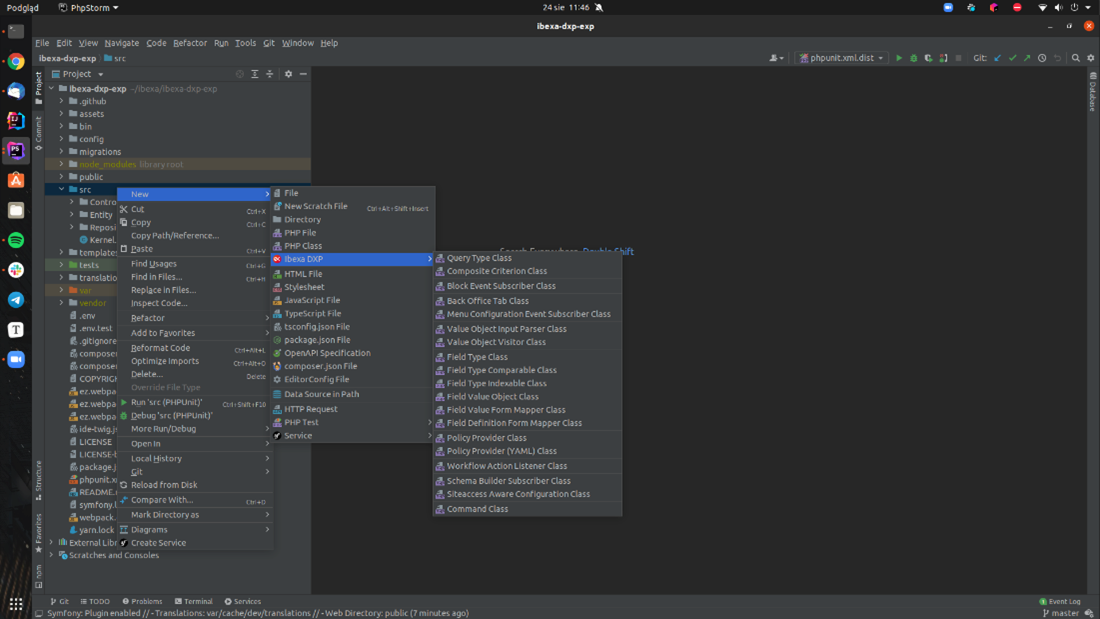The image size is (1100, 619).
Task: Select Directory in New submenu
Action: point(352,220)
